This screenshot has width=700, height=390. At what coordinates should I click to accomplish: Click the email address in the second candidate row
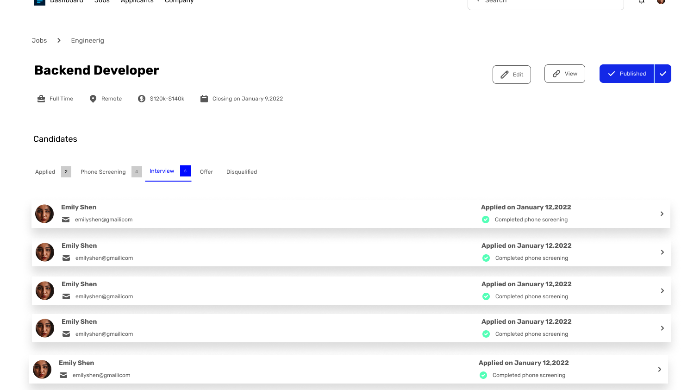104,258
